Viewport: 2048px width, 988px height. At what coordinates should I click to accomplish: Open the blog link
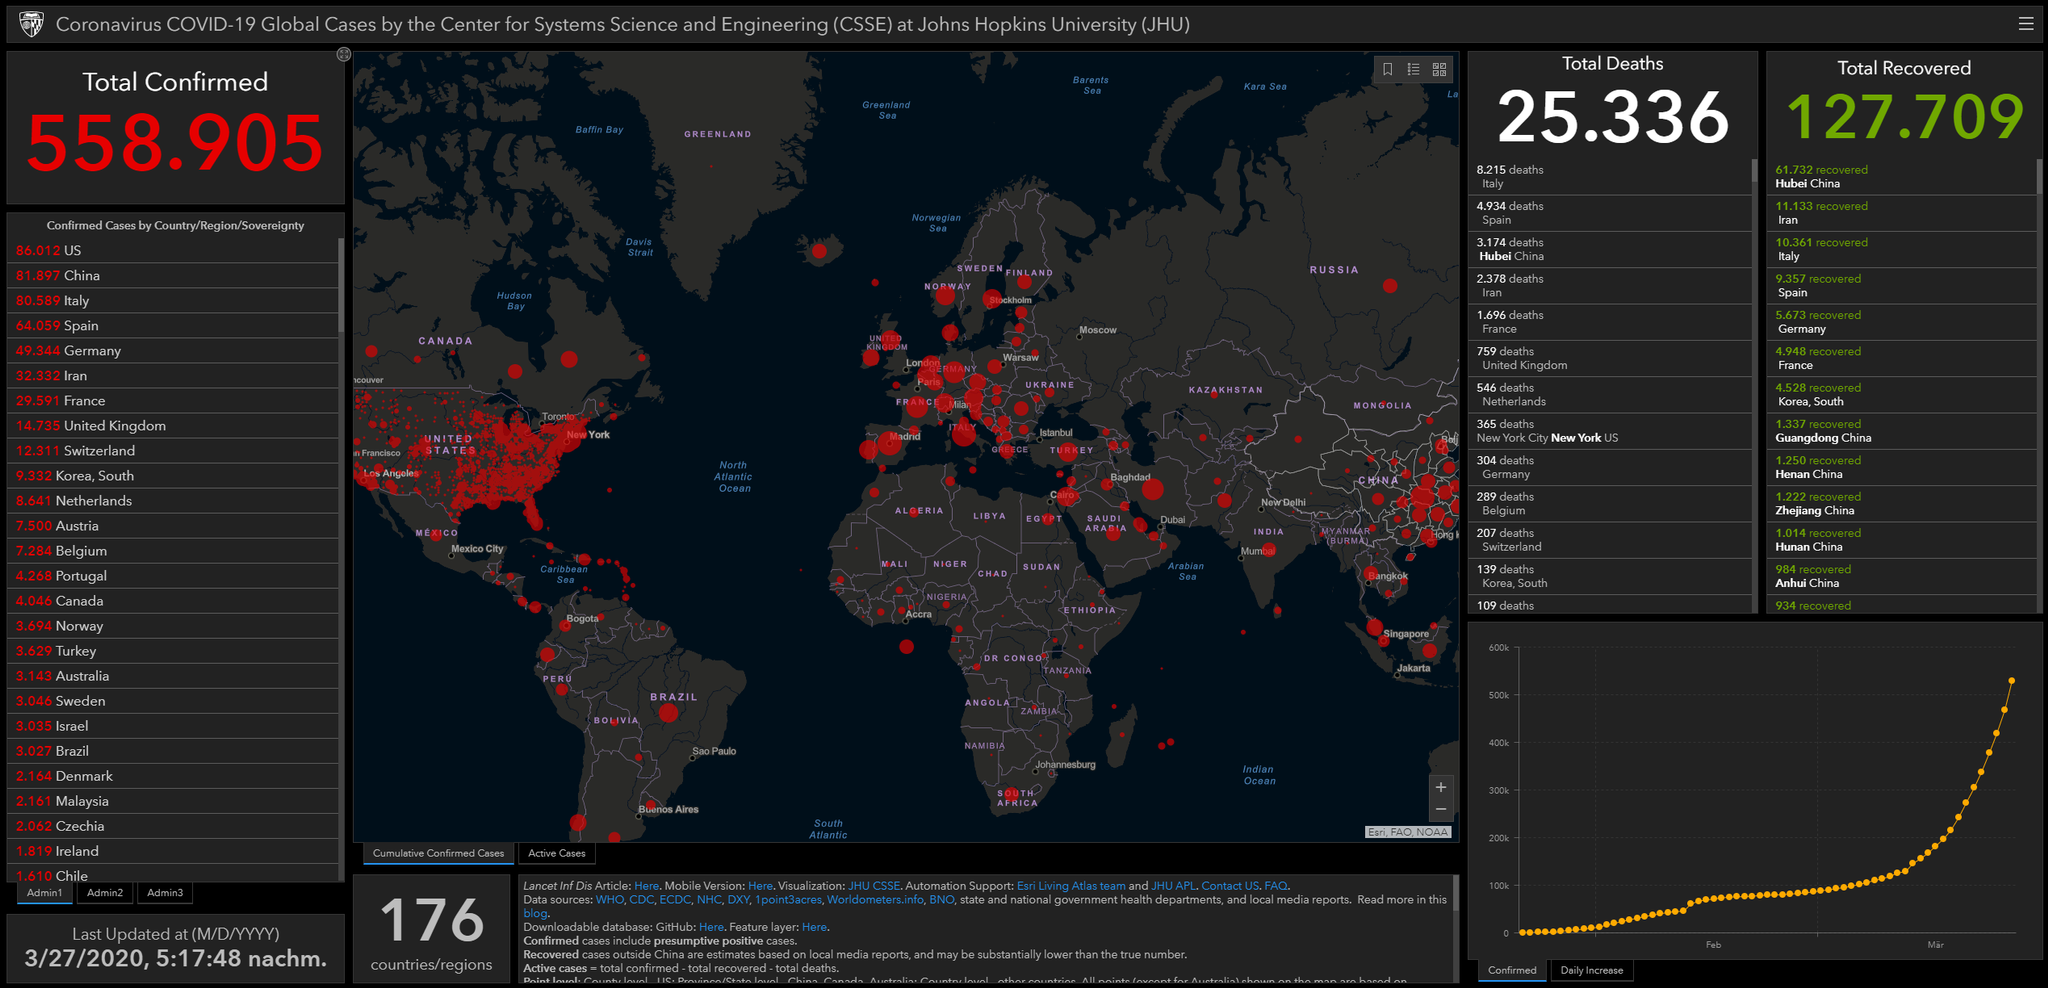pyautogui.click(x=535, y=913)
